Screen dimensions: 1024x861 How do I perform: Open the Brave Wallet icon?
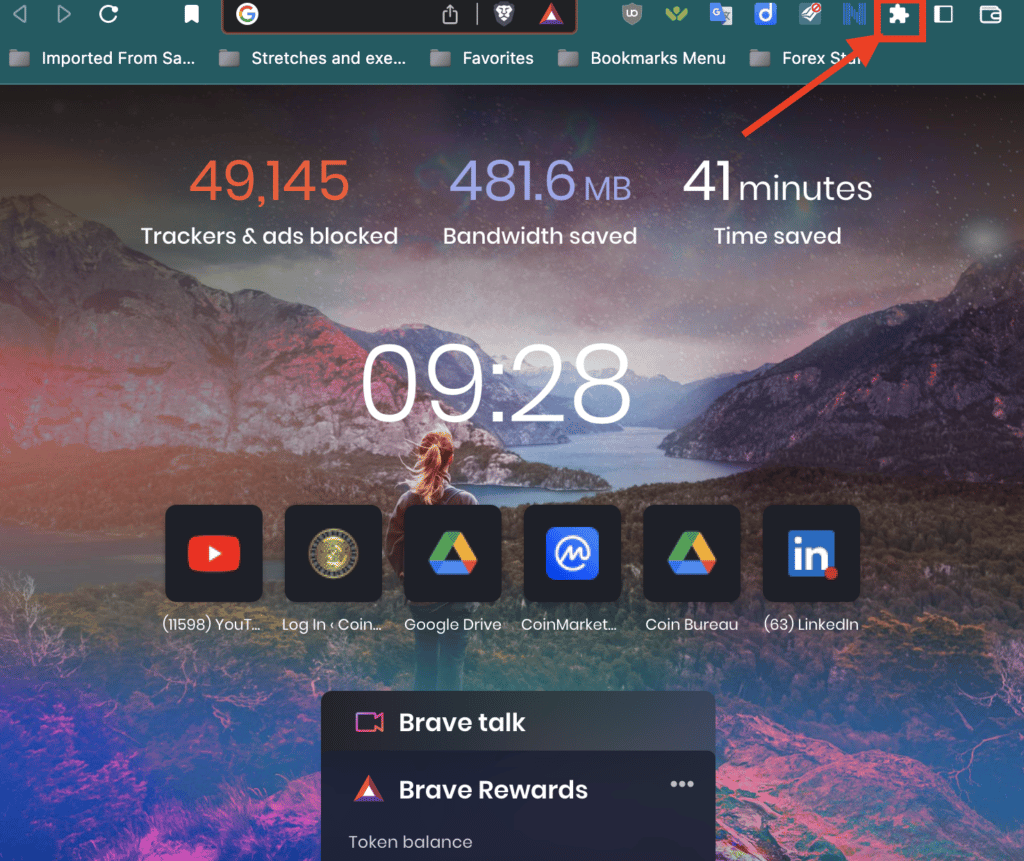(x=990, y=15)
